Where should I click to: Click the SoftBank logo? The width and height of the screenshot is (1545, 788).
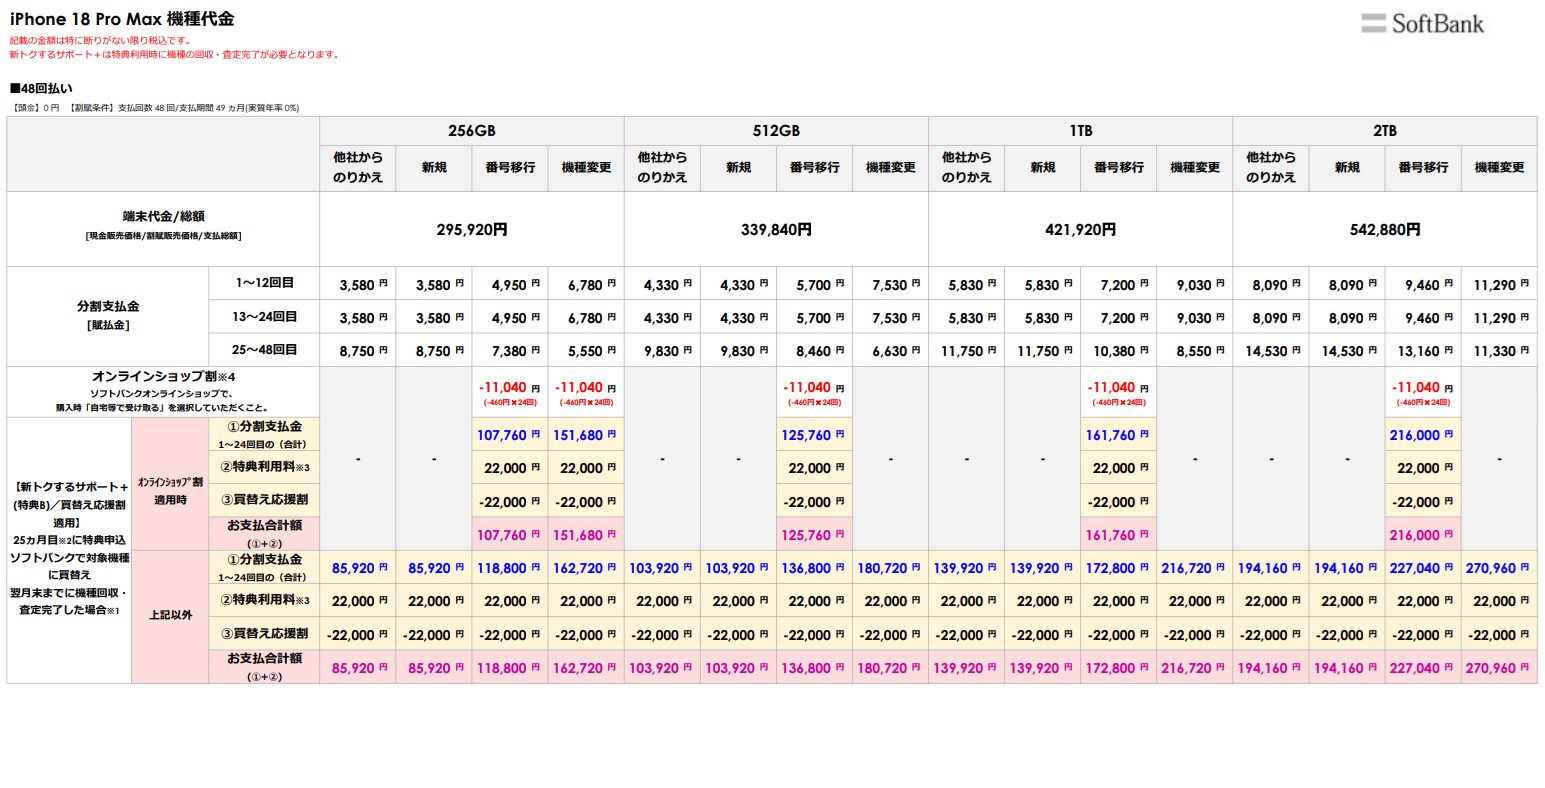point(1422,24)
